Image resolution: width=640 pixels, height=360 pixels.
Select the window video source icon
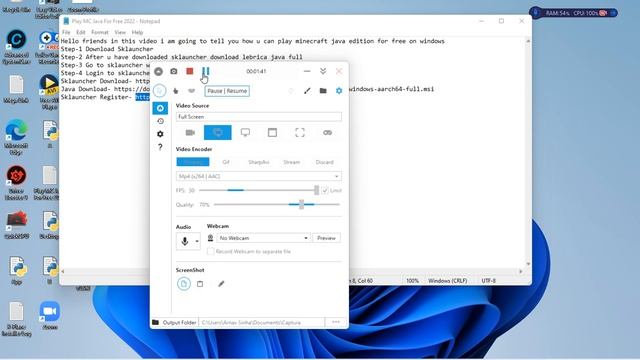pyautogui.click(x=272, y=133)
